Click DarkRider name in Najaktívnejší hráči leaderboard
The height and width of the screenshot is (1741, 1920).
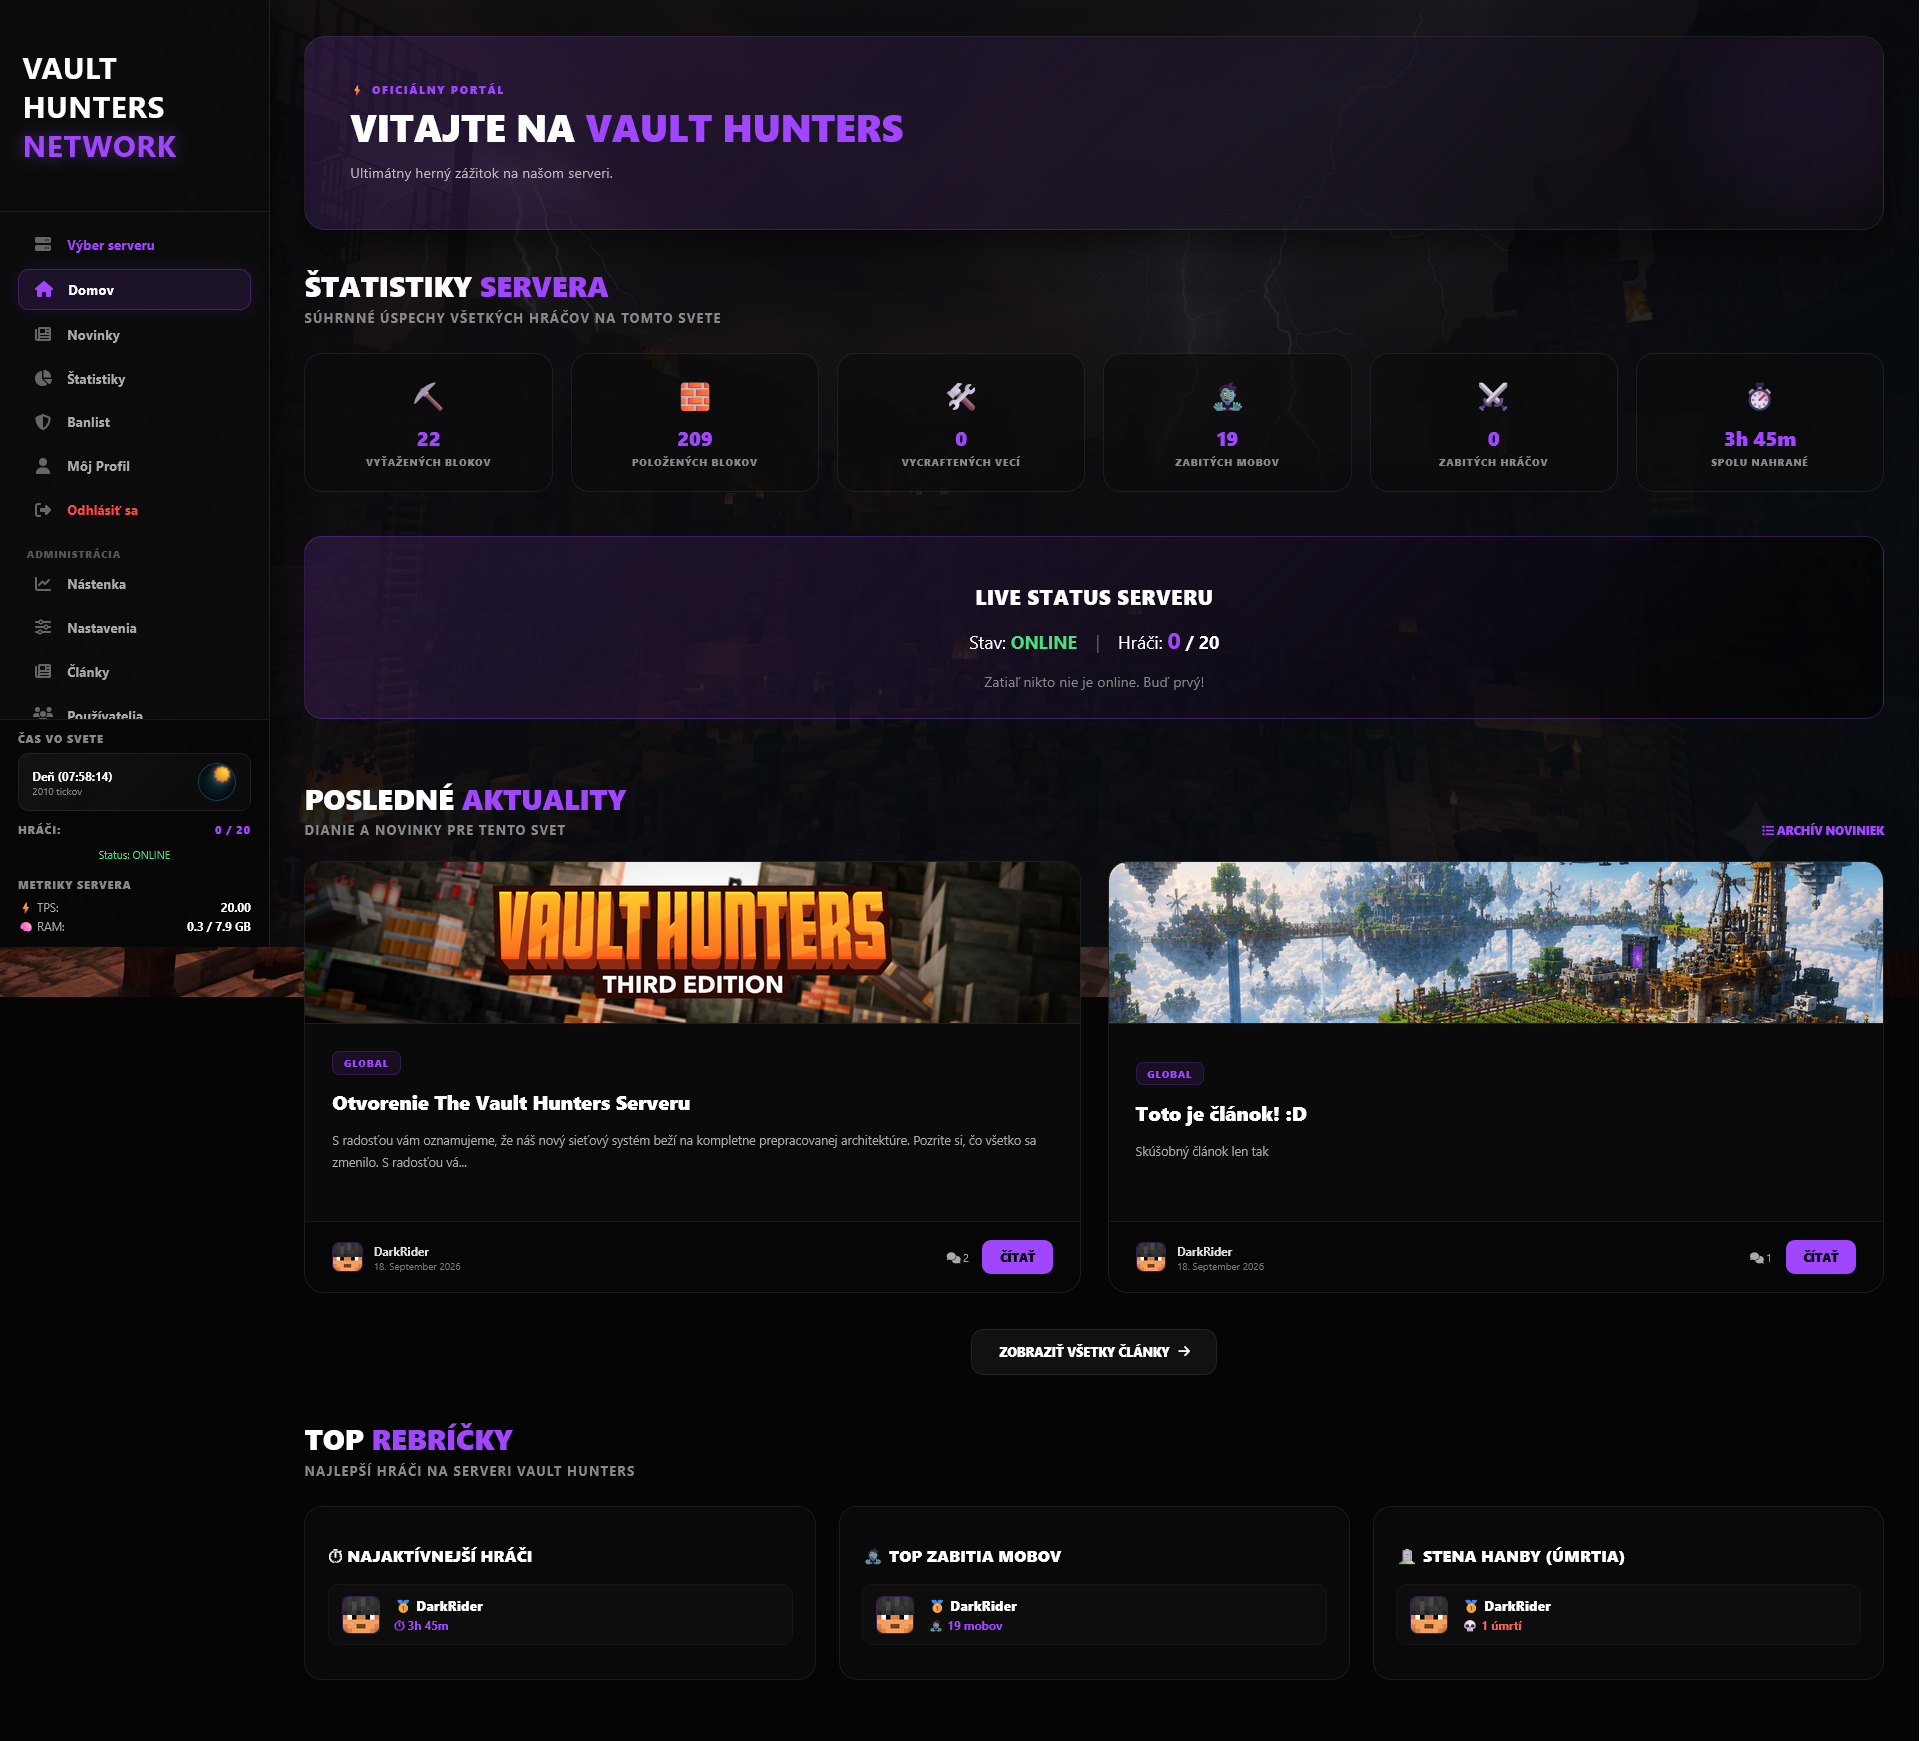point(449,1606)
